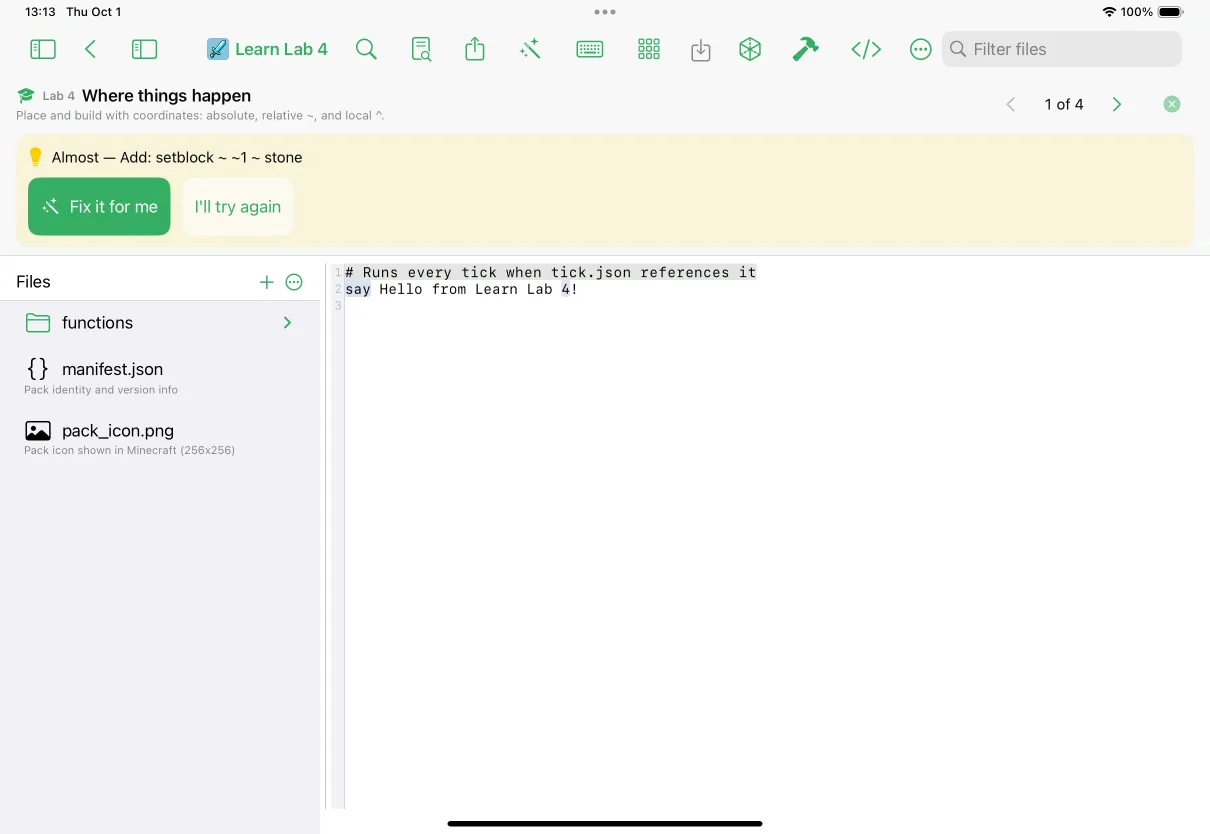Go to previous lab step arrow
The height and width of the screenshot is (834, 1210).
(1011, 104)
